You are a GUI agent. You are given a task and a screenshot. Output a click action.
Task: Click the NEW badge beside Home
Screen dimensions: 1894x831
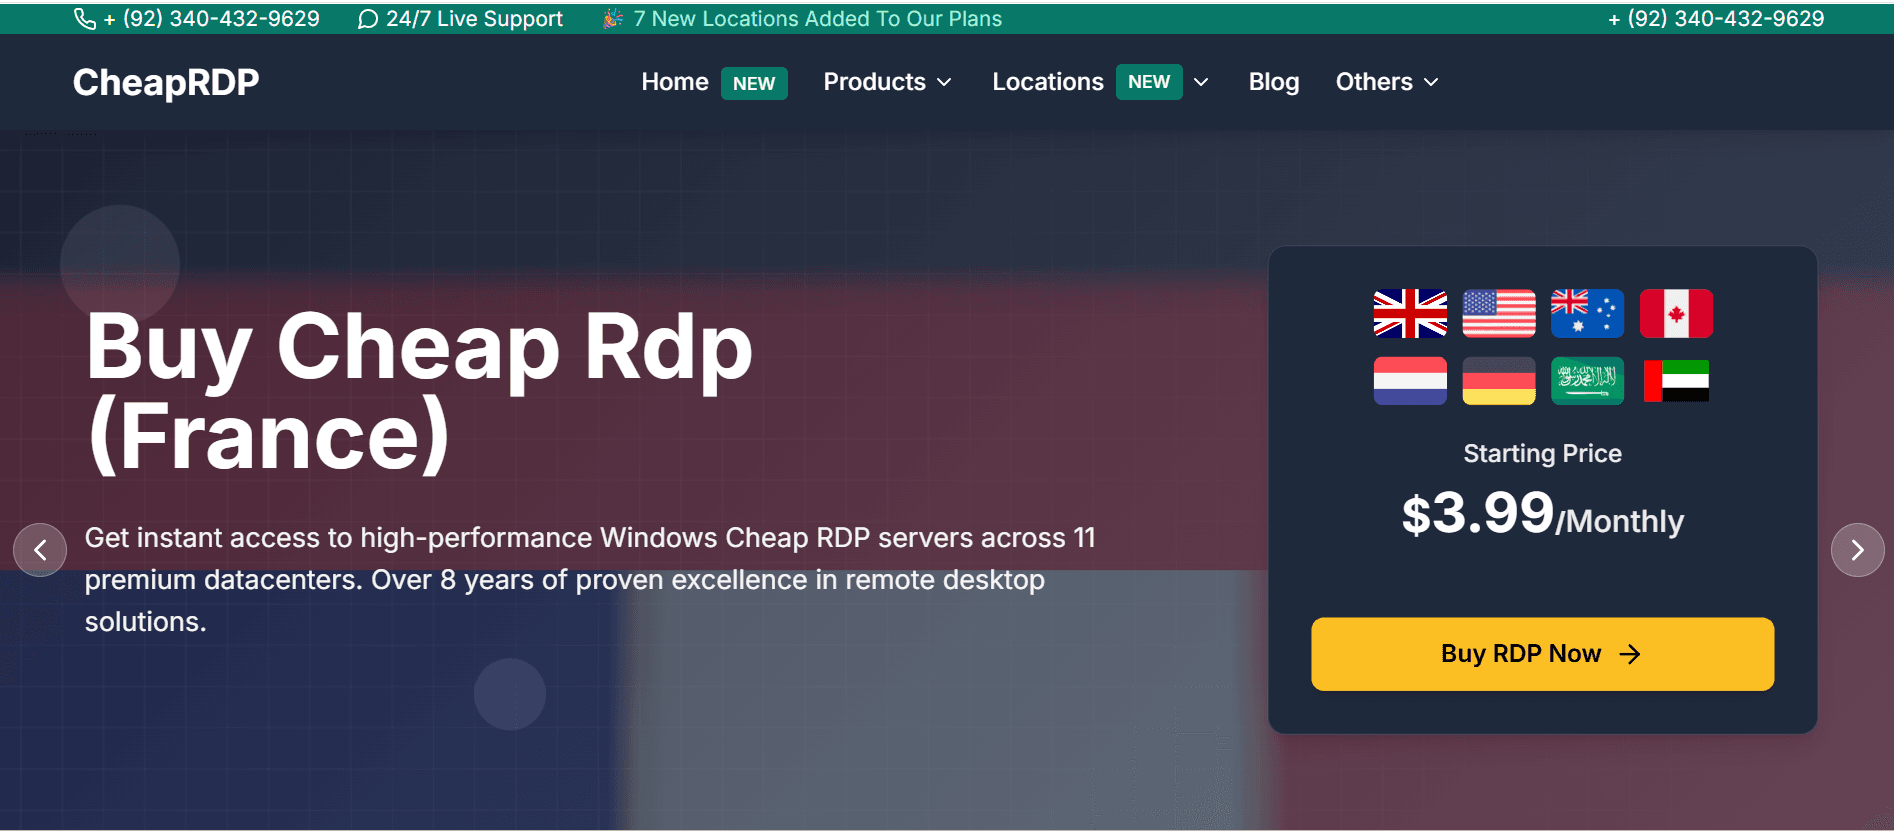754,83
